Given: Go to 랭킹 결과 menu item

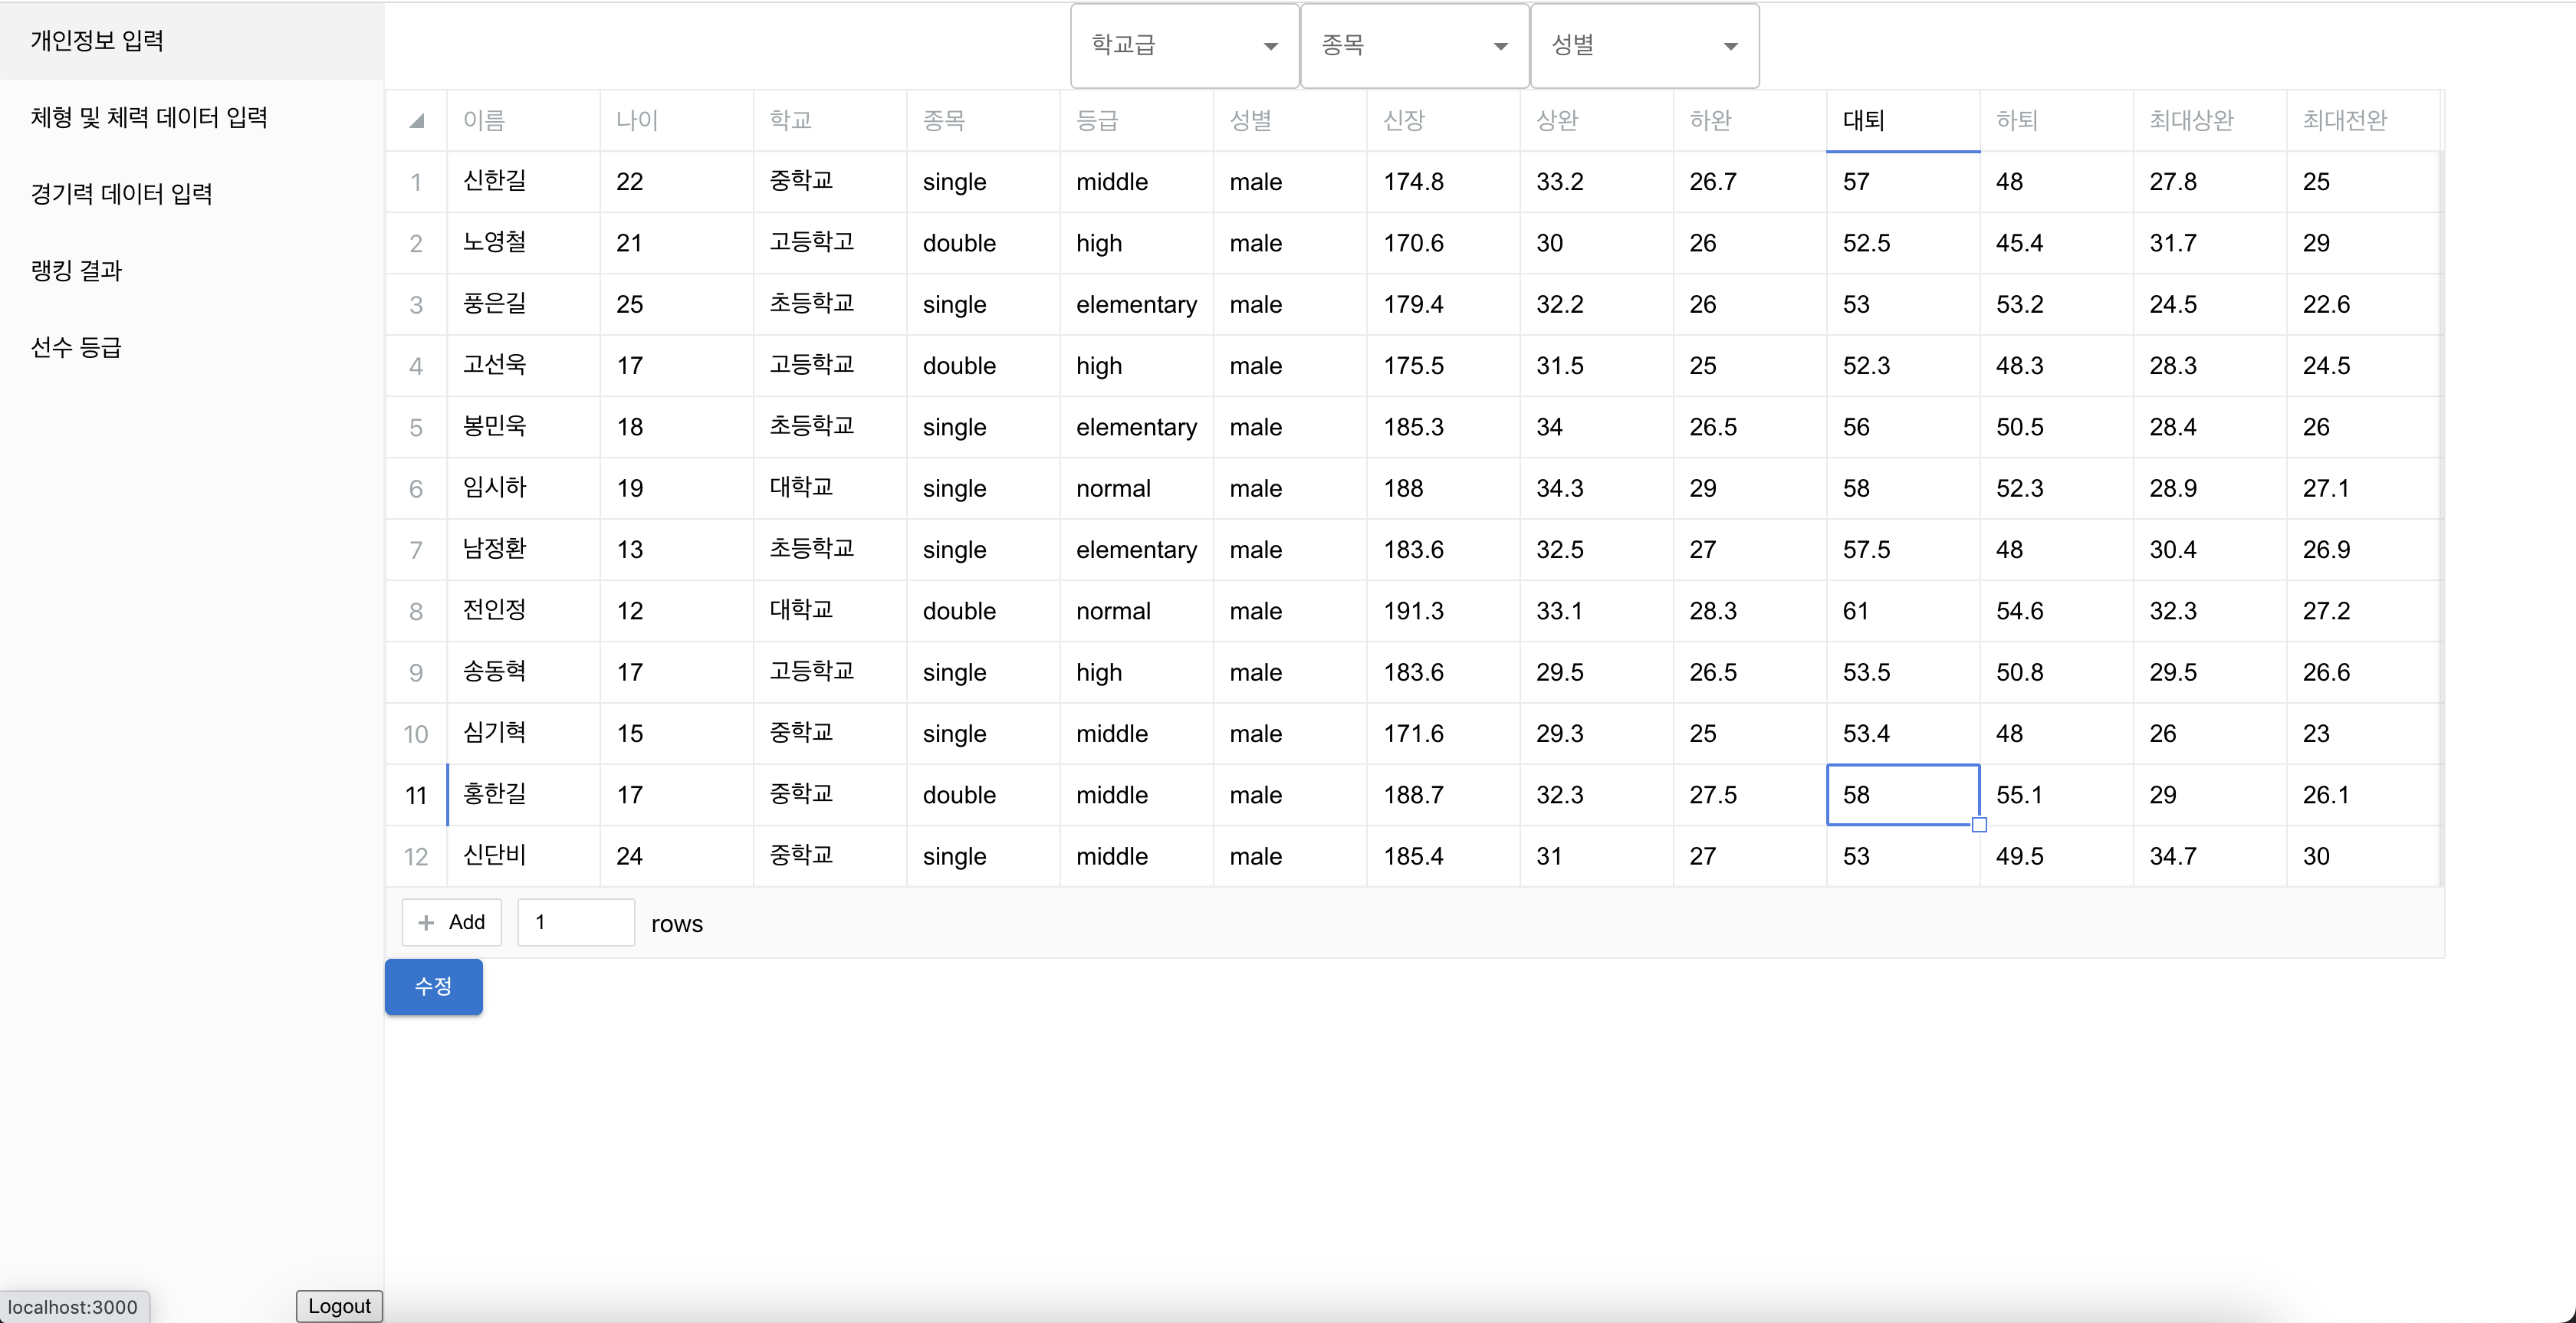Looking at the screenshot, I should 77,271.
